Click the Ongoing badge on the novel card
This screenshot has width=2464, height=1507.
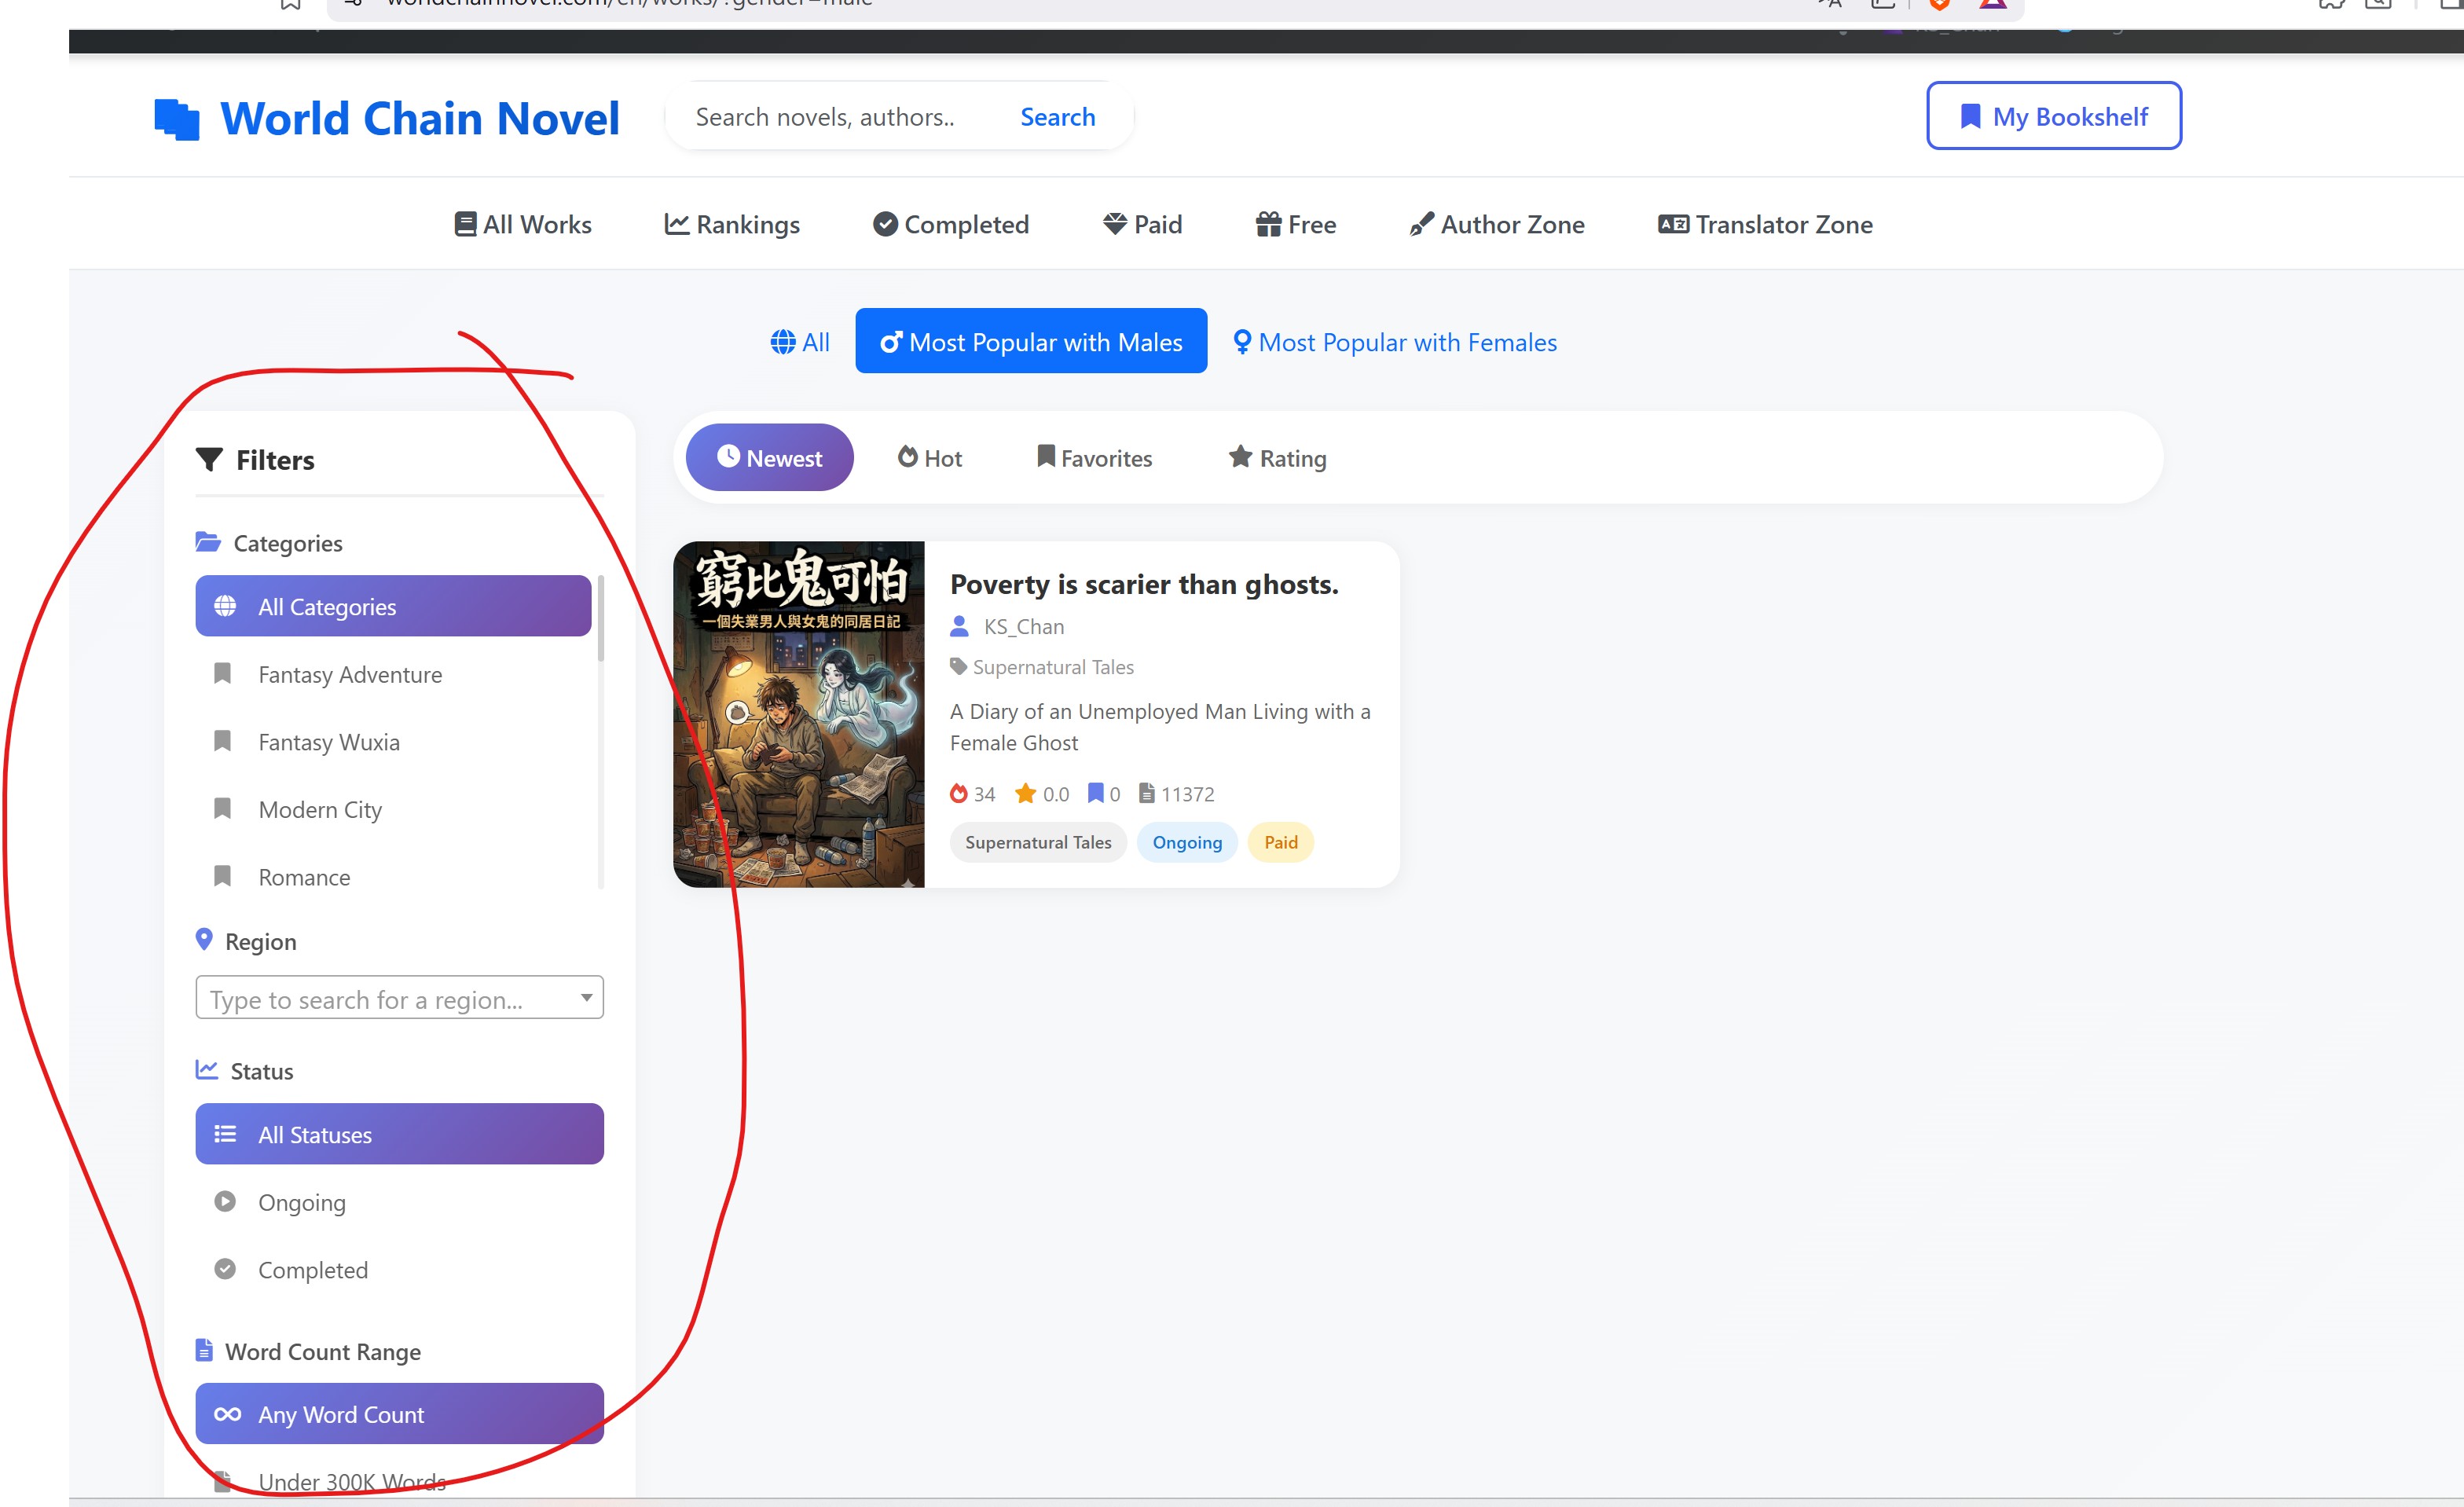pyautogui.click(x=1187, y=842)
